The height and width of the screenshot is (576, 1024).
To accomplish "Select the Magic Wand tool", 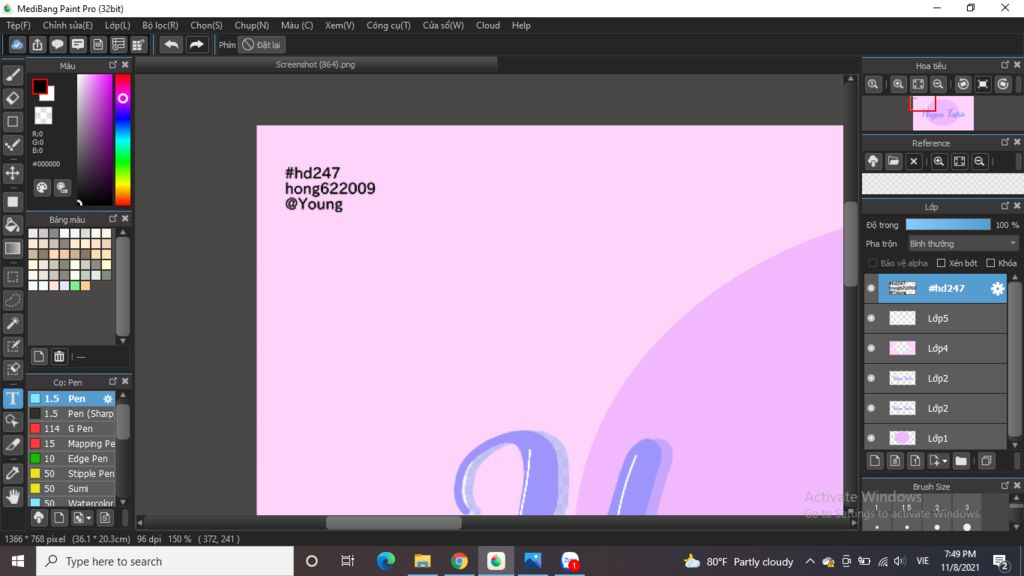I will tap(12, 323).
